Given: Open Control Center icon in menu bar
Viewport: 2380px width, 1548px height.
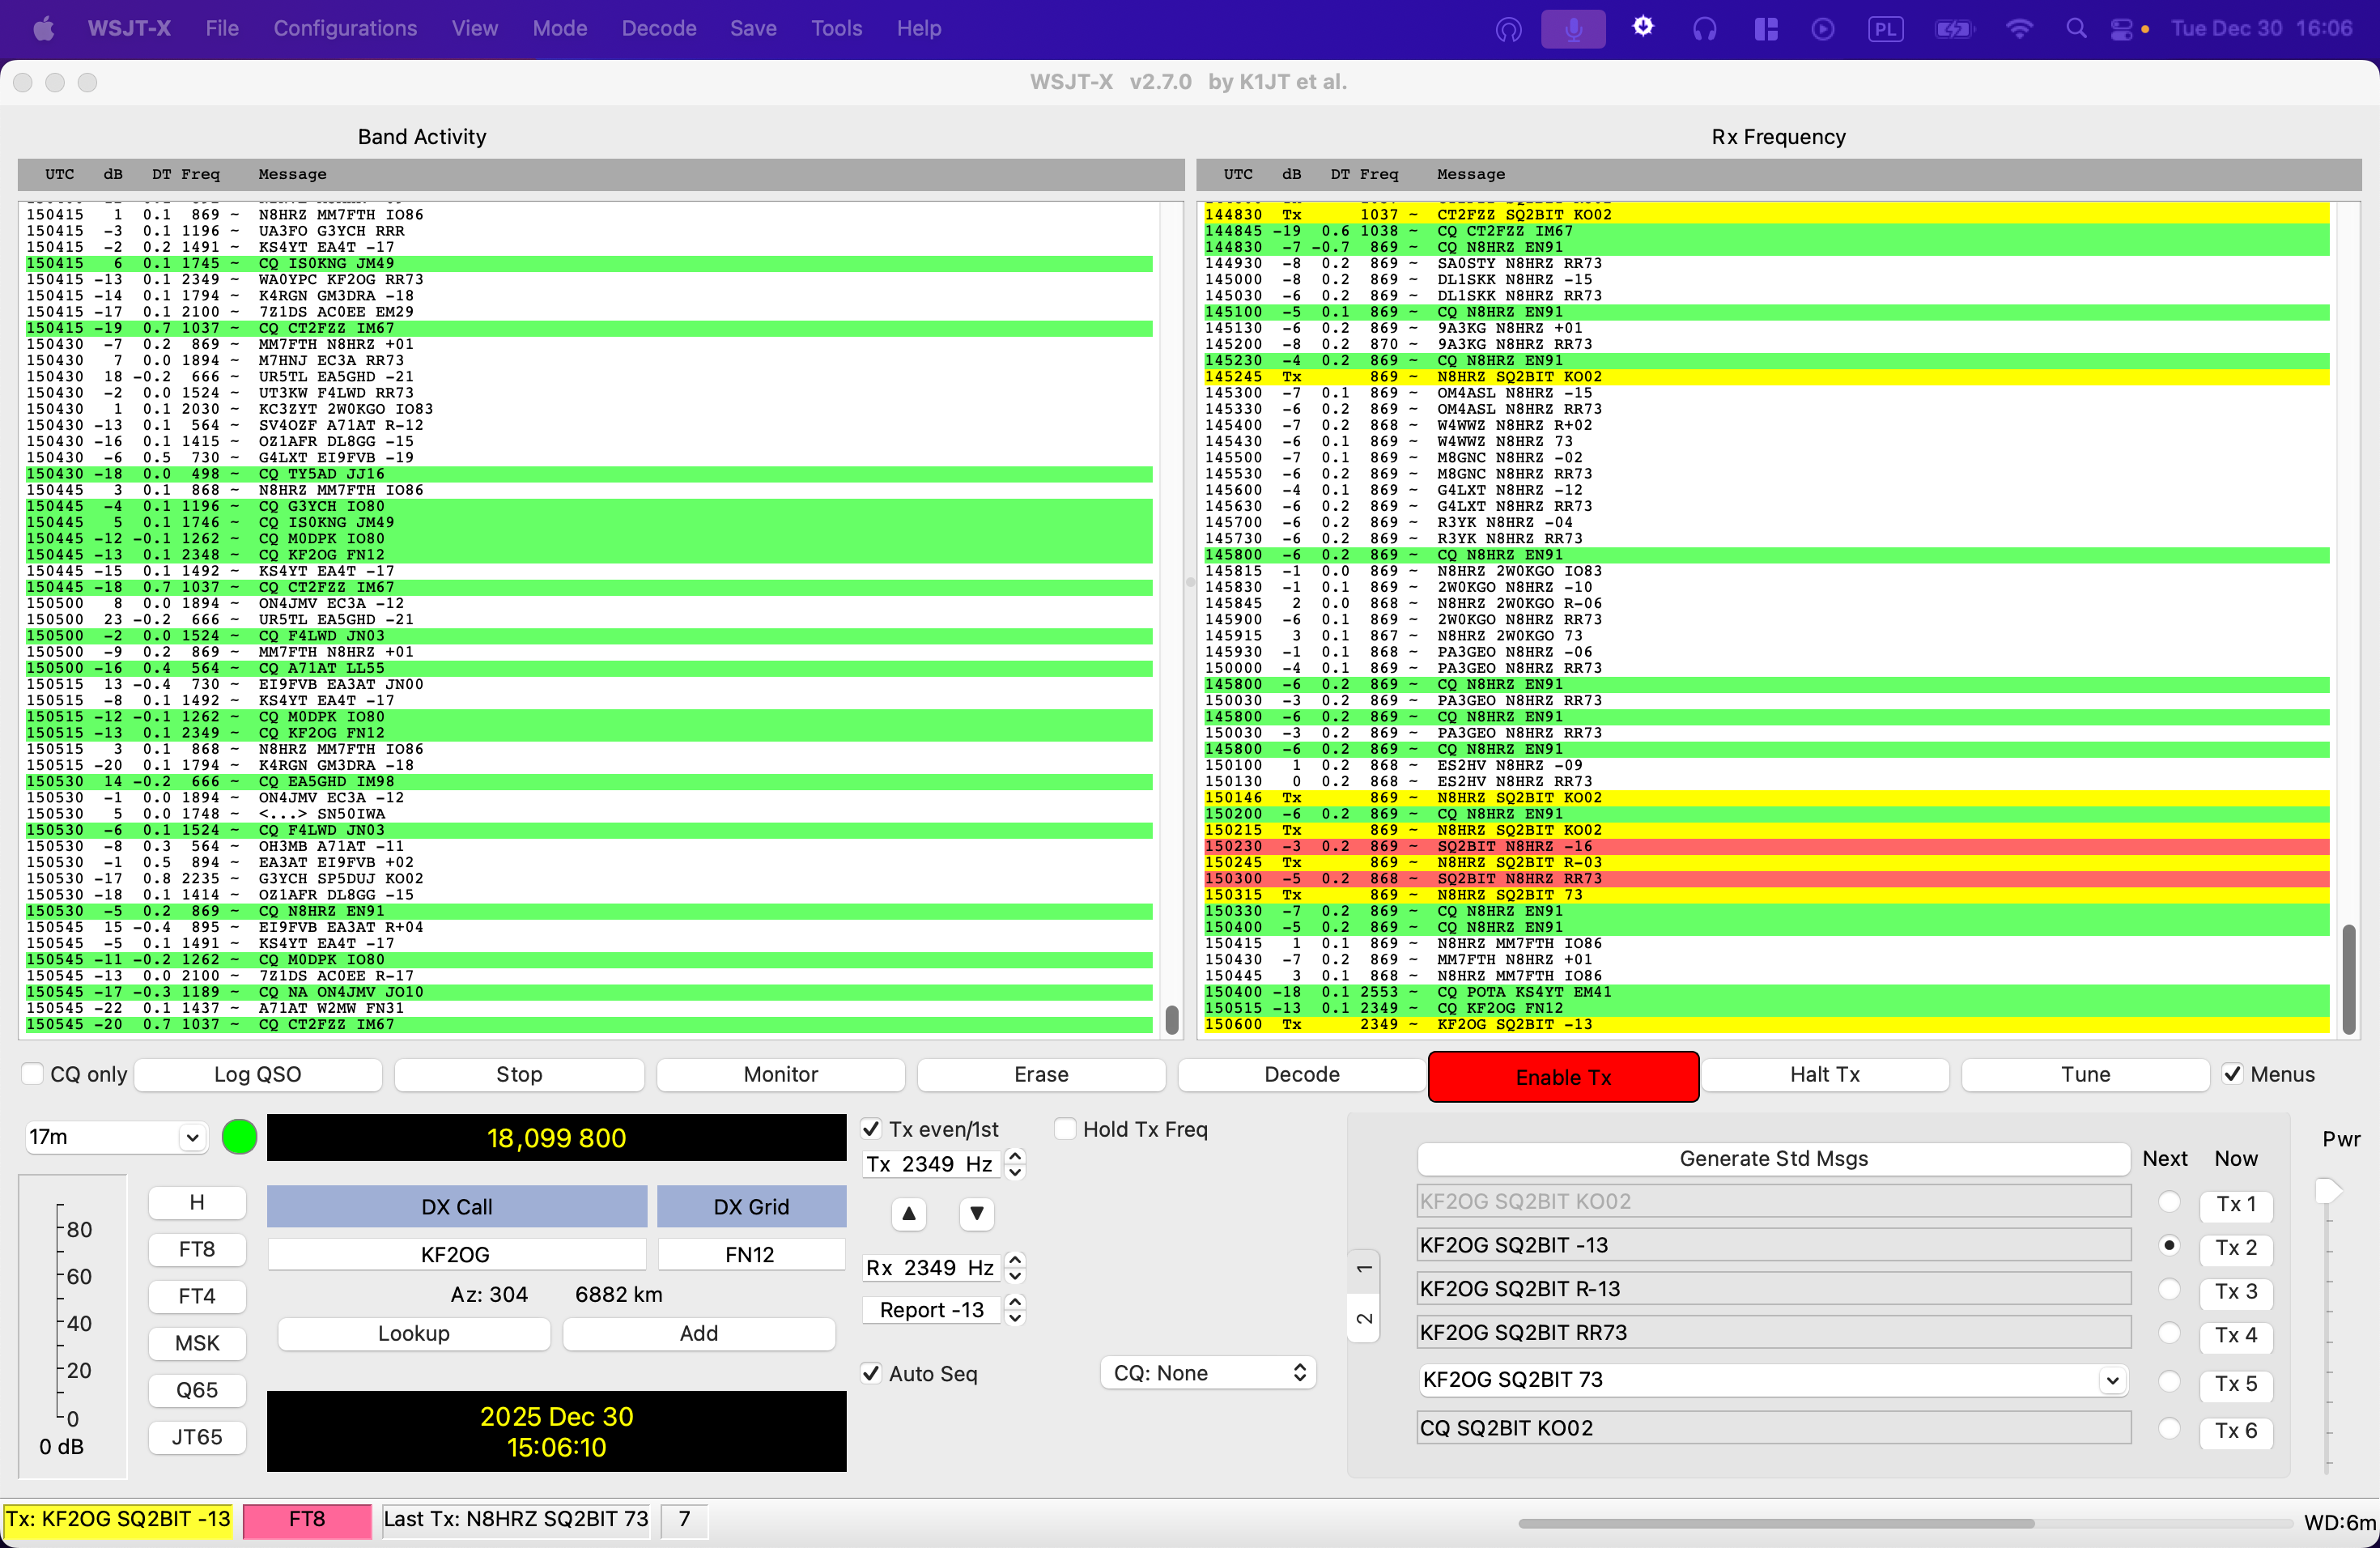Looking at the screenshot, I should tap(2121, 29).
